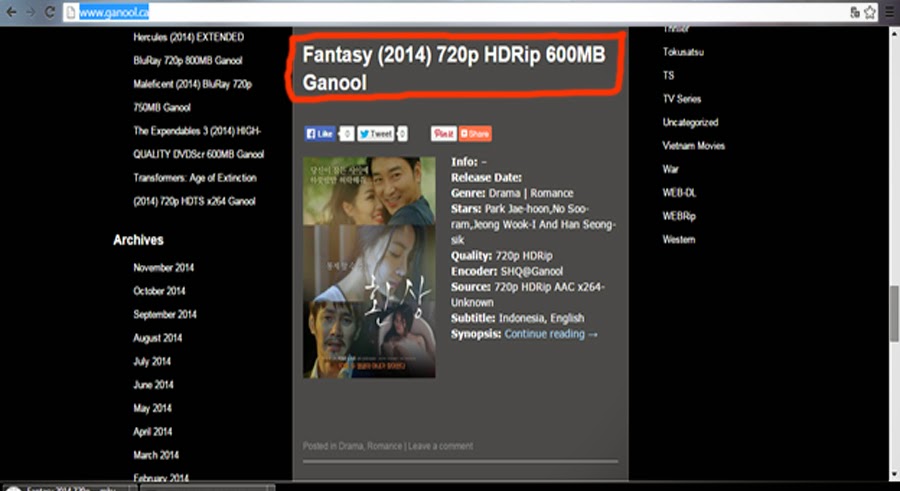900x491 pixels.
Task: Select the War category
Action: pos(670,169)
